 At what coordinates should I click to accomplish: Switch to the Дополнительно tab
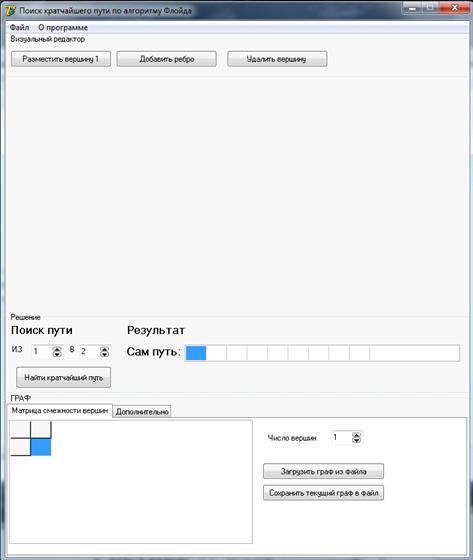click(x=142, y=412)
